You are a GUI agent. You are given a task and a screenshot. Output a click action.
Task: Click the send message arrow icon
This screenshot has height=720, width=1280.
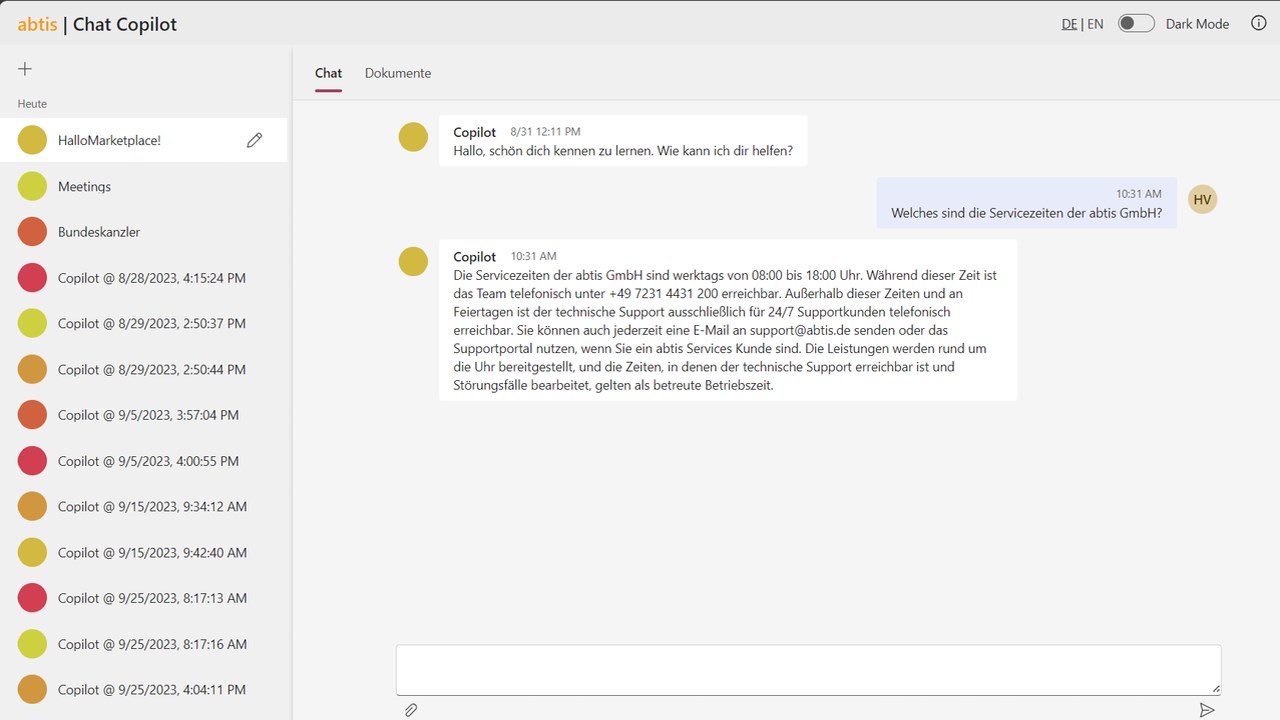(x=1207, y=710)
